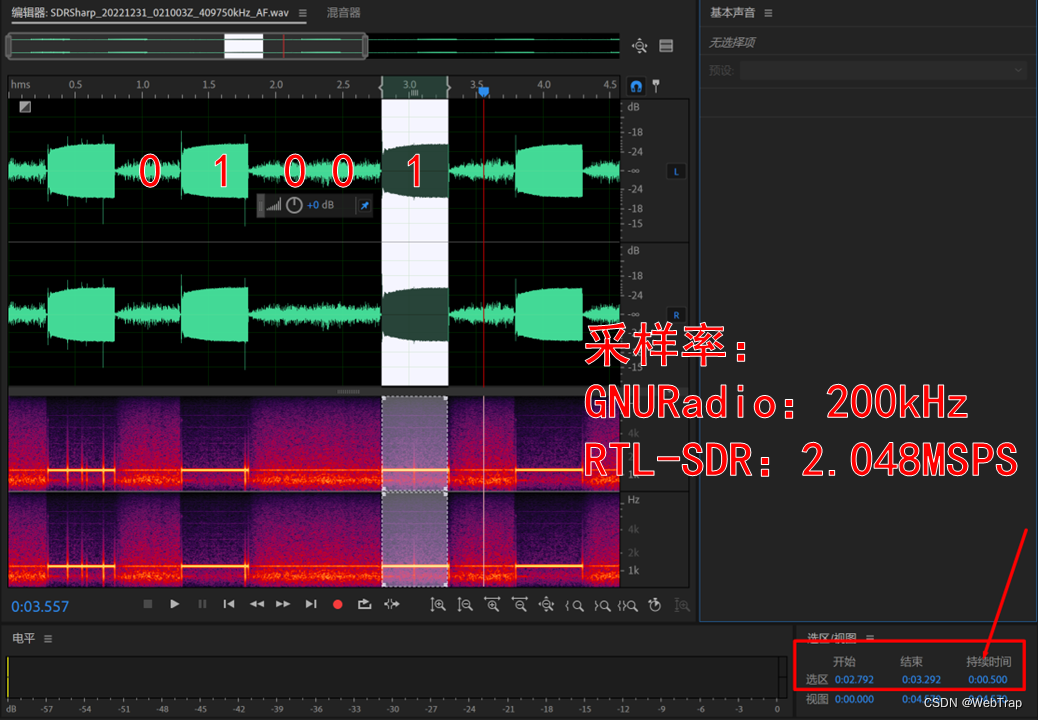1038x720 pixels.
Task: Click selection start value 0:02.792
Action: [854, 680]
